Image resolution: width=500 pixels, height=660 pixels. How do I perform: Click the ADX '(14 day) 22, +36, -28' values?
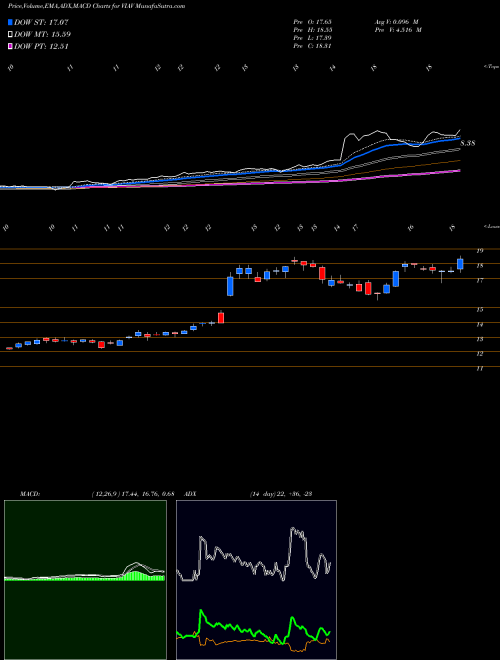pyautogui.click(x=280, y=494)
